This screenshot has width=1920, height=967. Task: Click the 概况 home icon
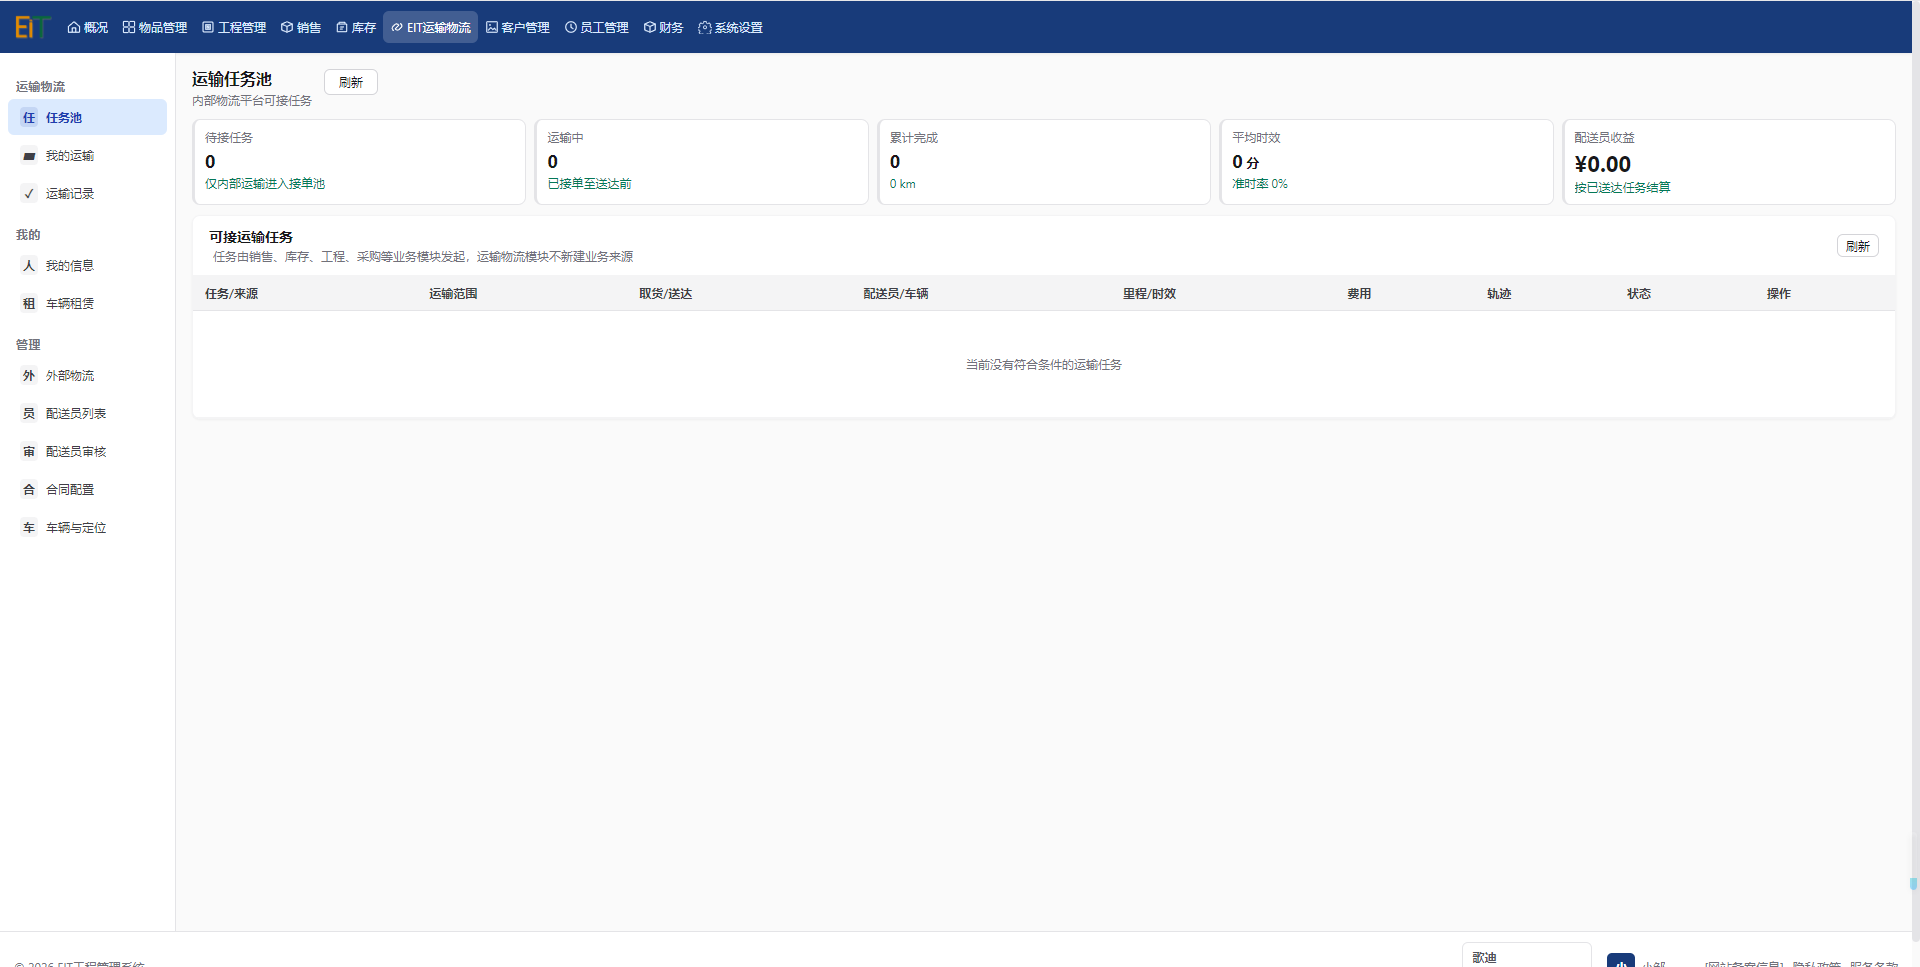(74, 27)
